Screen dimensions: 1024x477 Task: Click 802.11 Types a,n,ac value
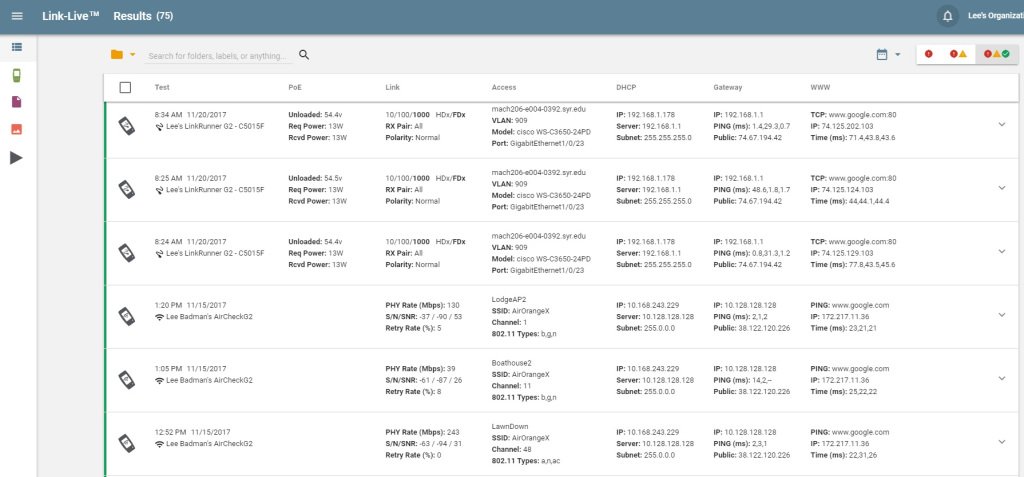(526, 461)
